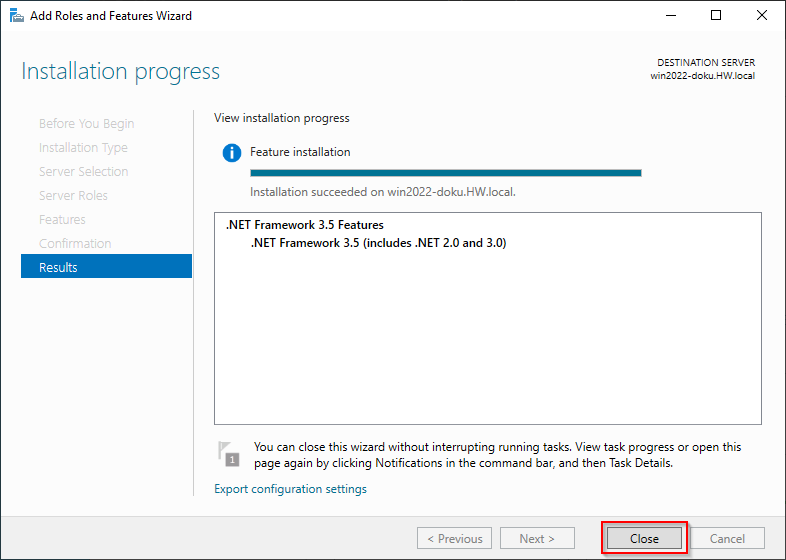
Task: Click the installation progress bar
Action: tap(446, 173)
